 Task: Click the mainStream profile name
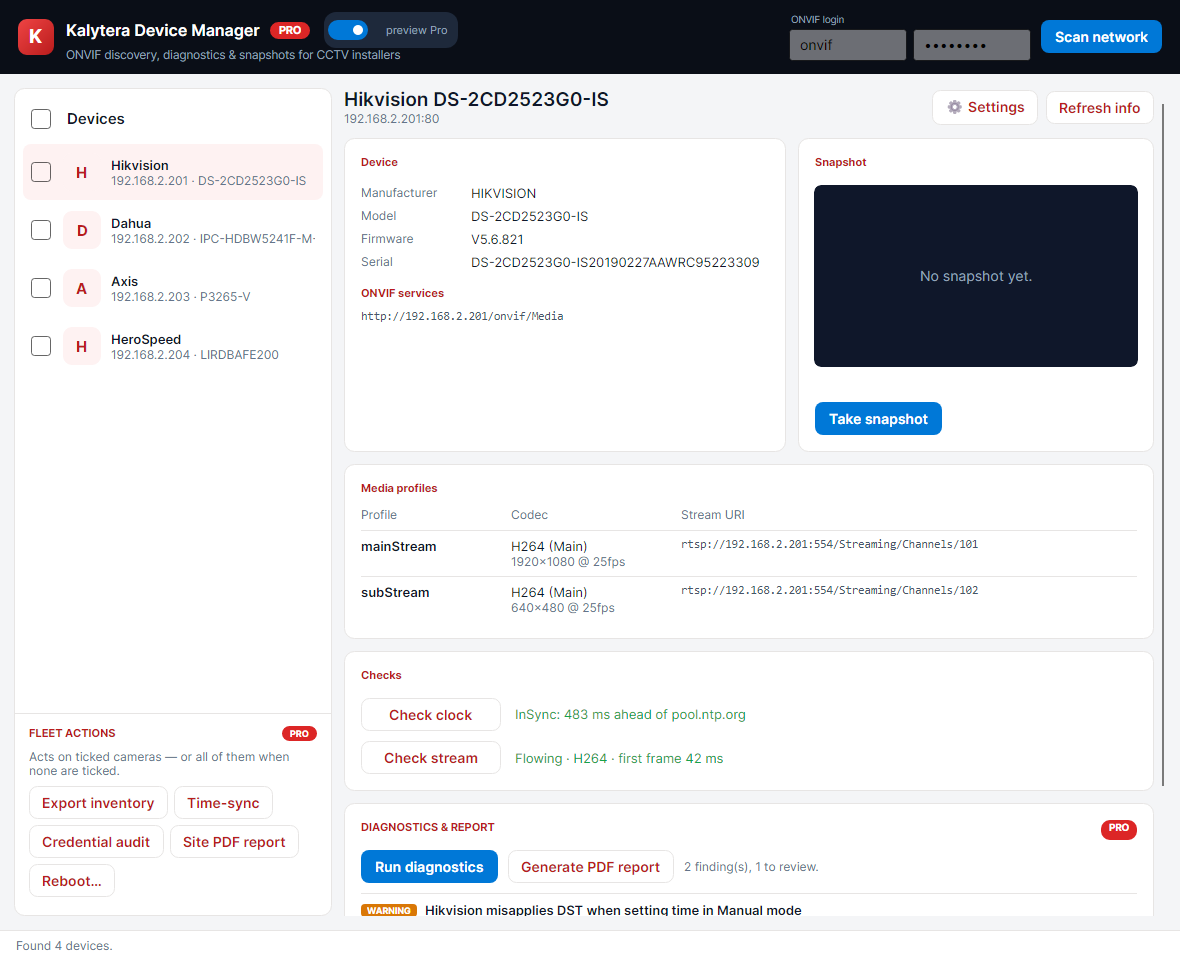click(399, 546)
